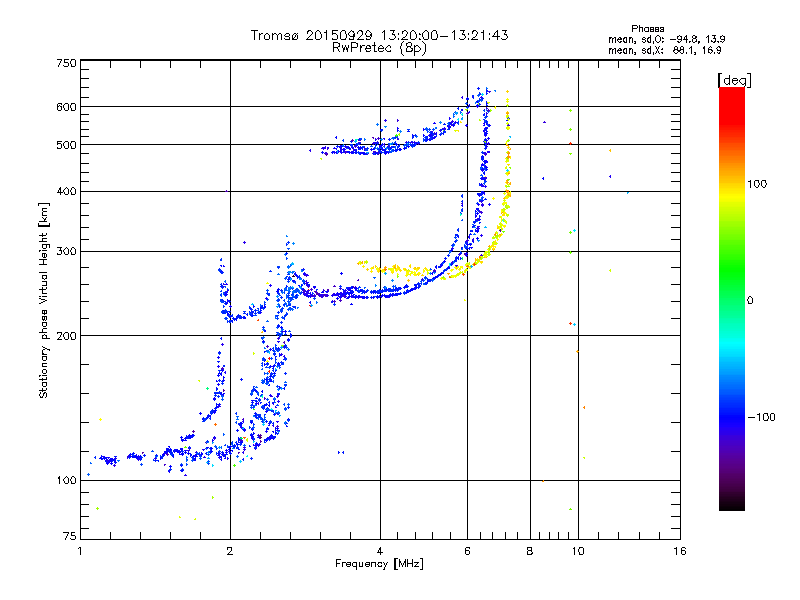This screenshot has width=800, height=600.
Task: Click the y-axis label '300'
Action: (x=67, y=252)
